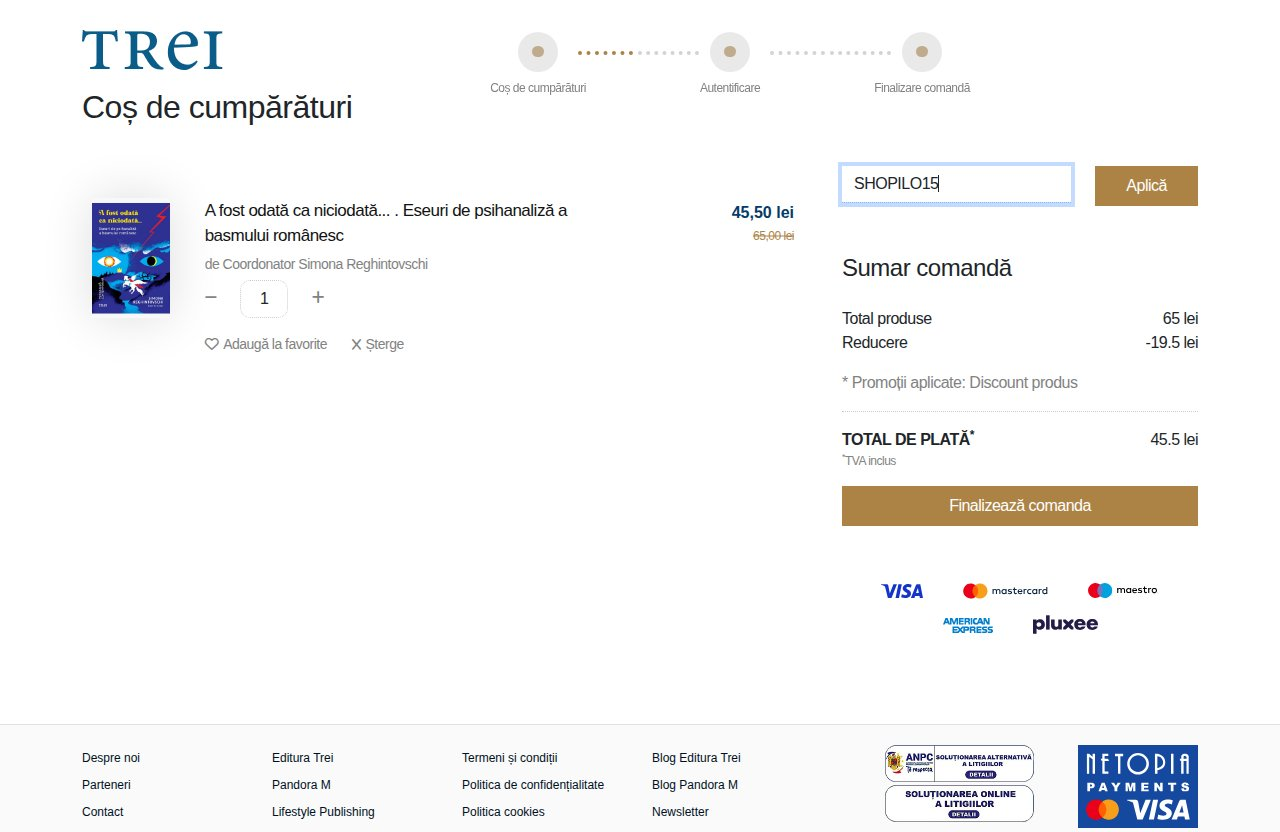Viewport: 1280px width, 832px height.
Task: Open Termeni și condiții link
Action: (510, 758)
